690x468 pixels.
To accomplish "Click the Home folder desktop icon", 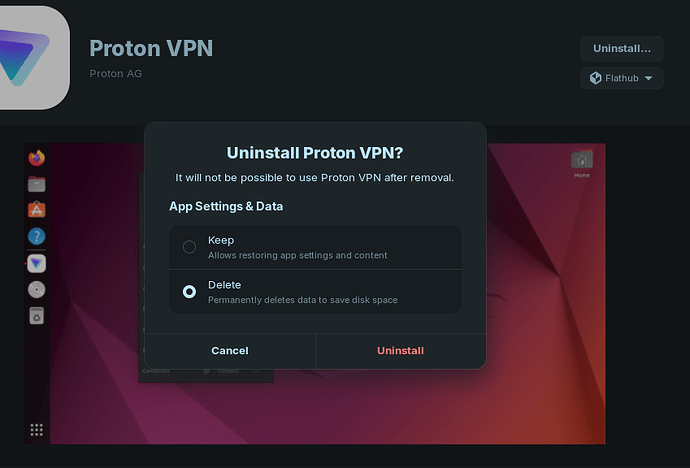I will click(581, 161).
